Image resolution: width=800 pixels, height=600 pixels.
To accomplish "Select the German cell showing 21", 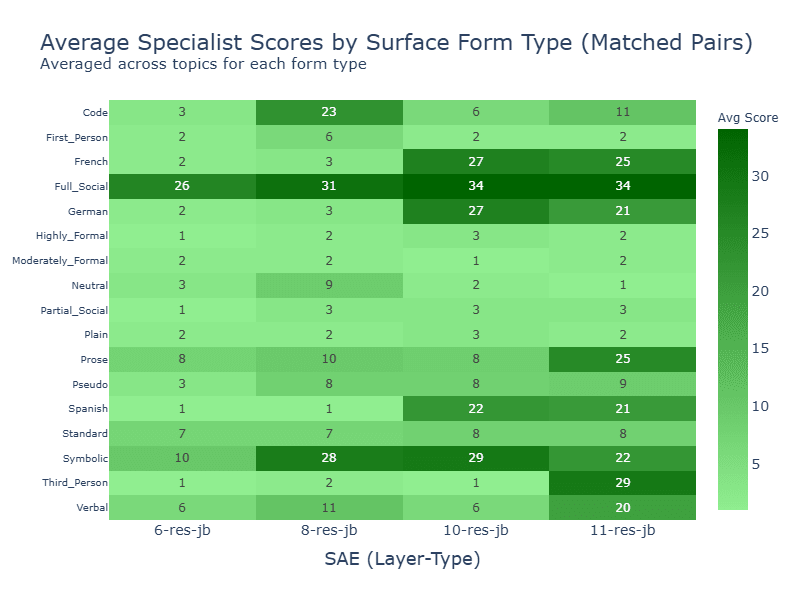I will [623, 212].
